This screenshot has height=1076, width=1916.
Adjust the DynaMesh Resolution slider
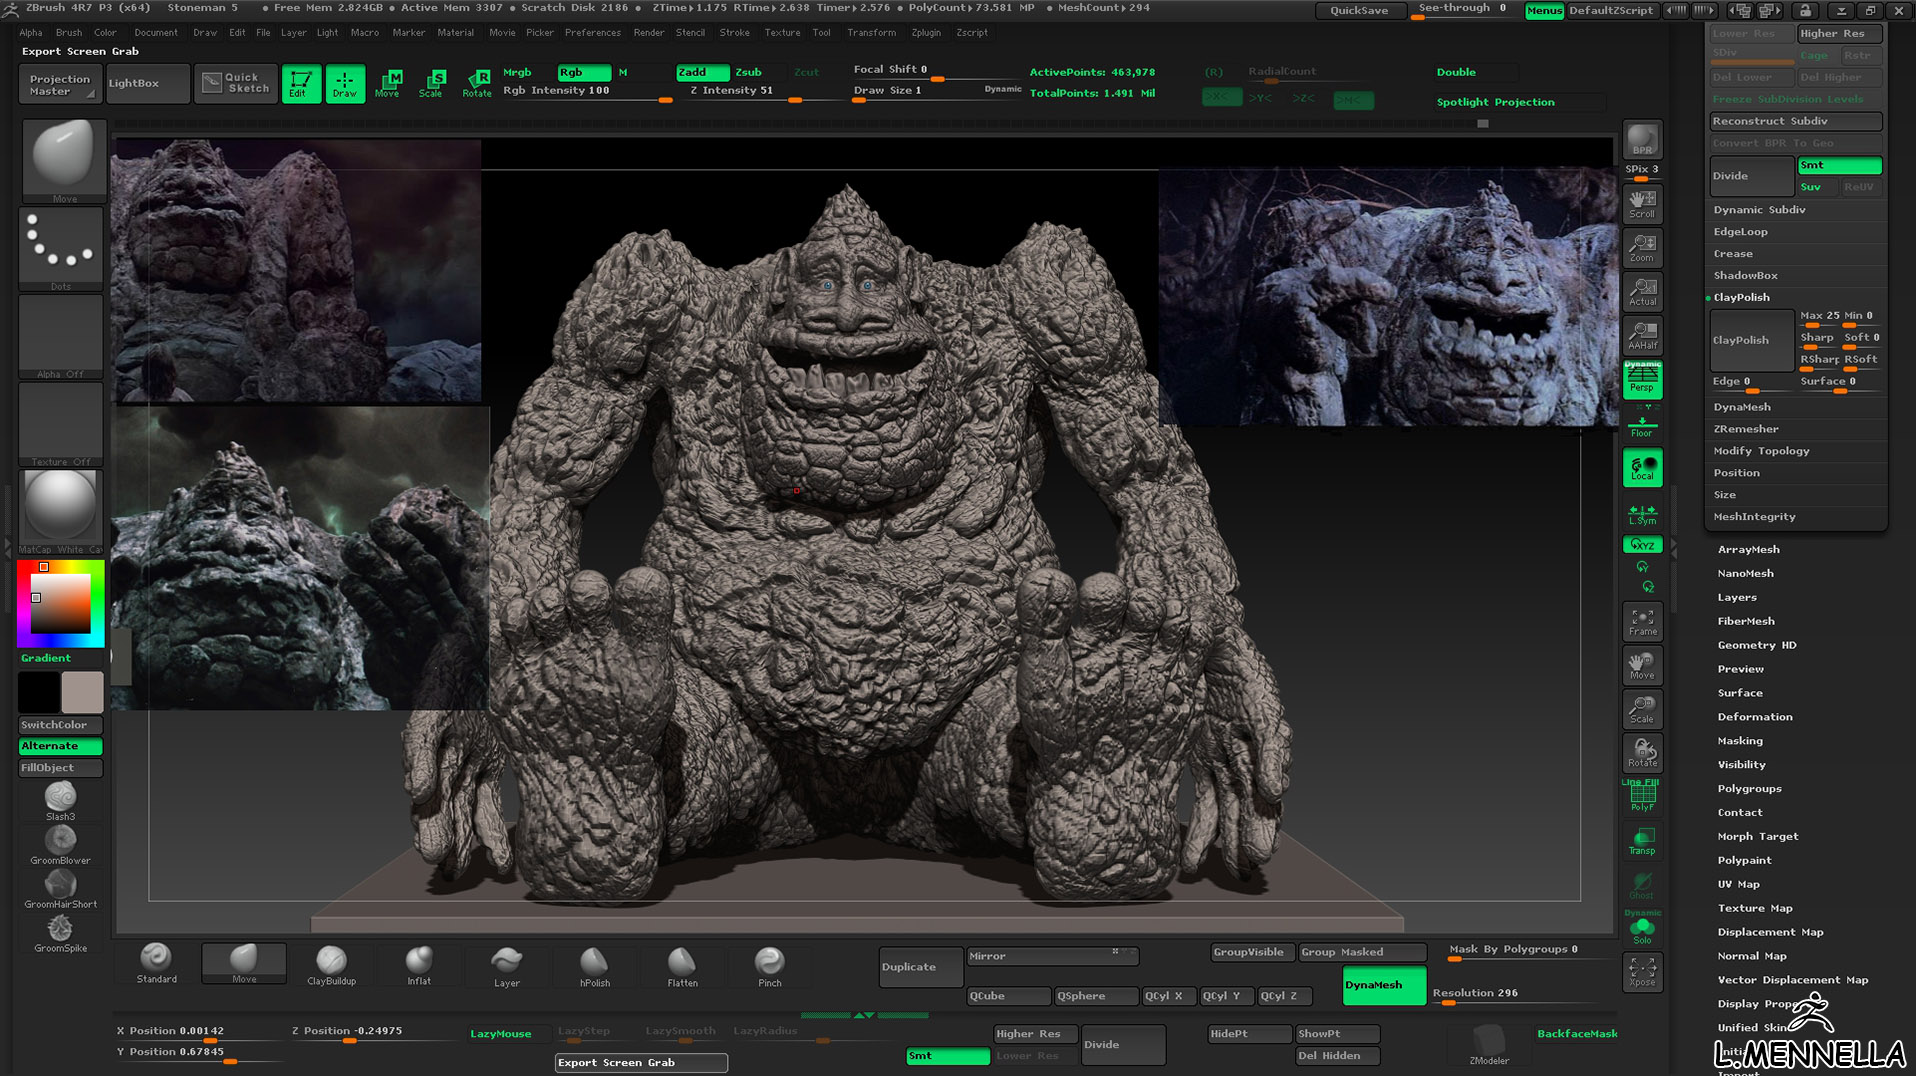1516,995
